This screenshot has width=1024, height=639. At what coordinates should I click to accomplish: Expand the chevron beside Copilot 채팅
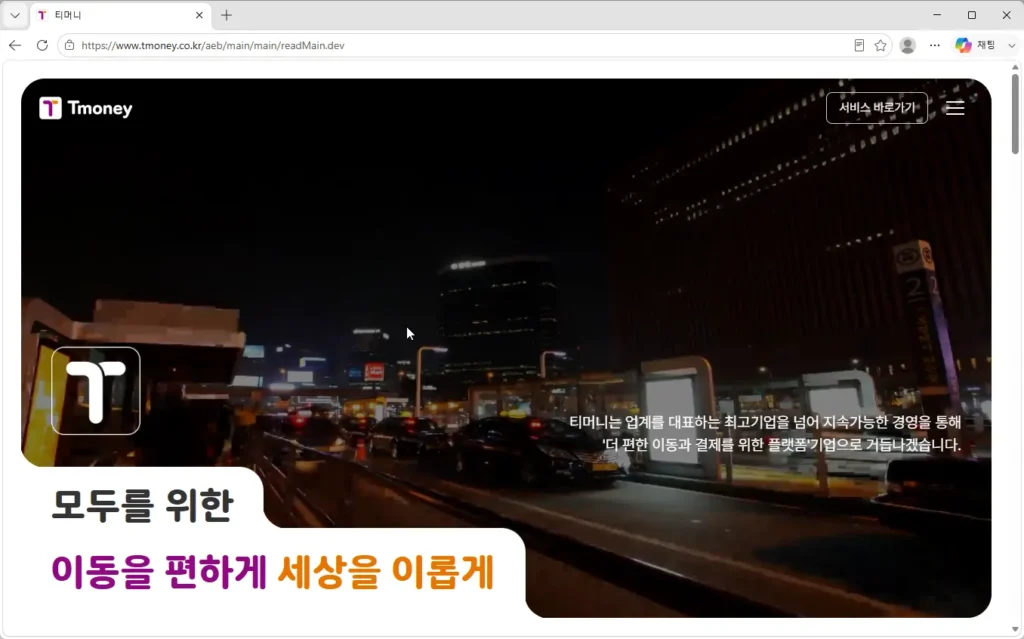[x=1011, y=46]
